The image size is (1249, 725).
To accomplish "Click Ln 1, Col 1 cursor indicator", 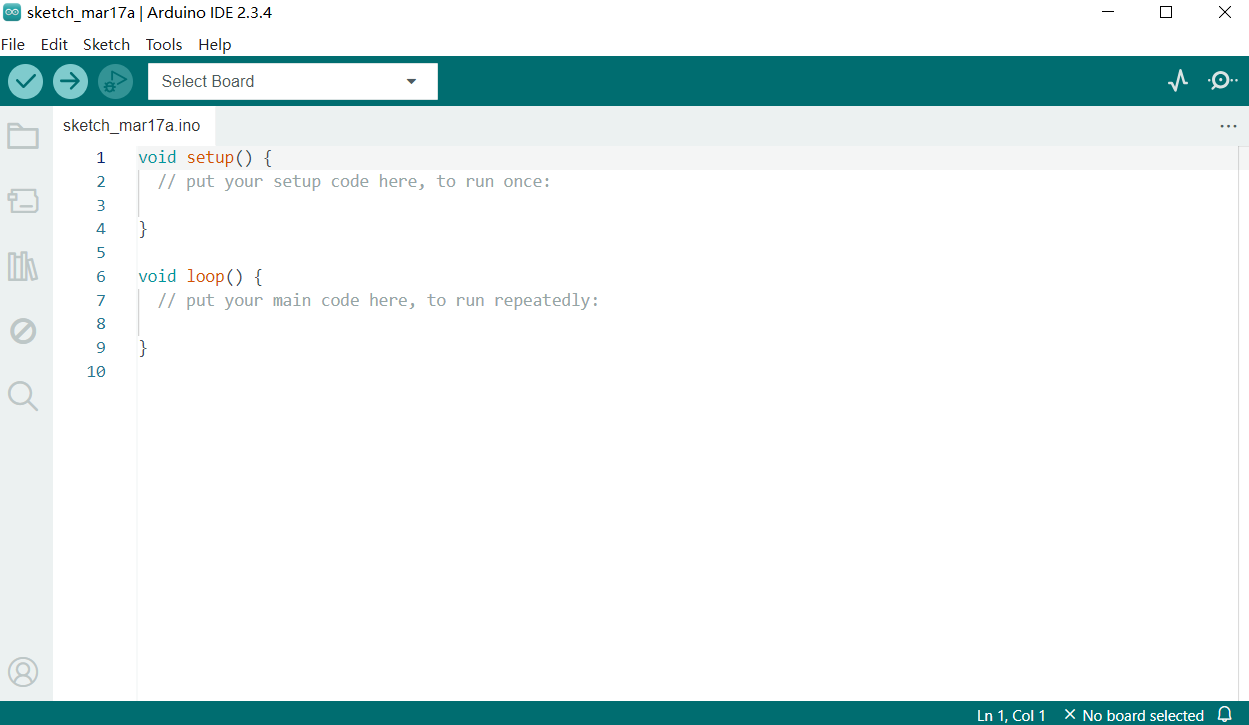I will point(1011,715).
